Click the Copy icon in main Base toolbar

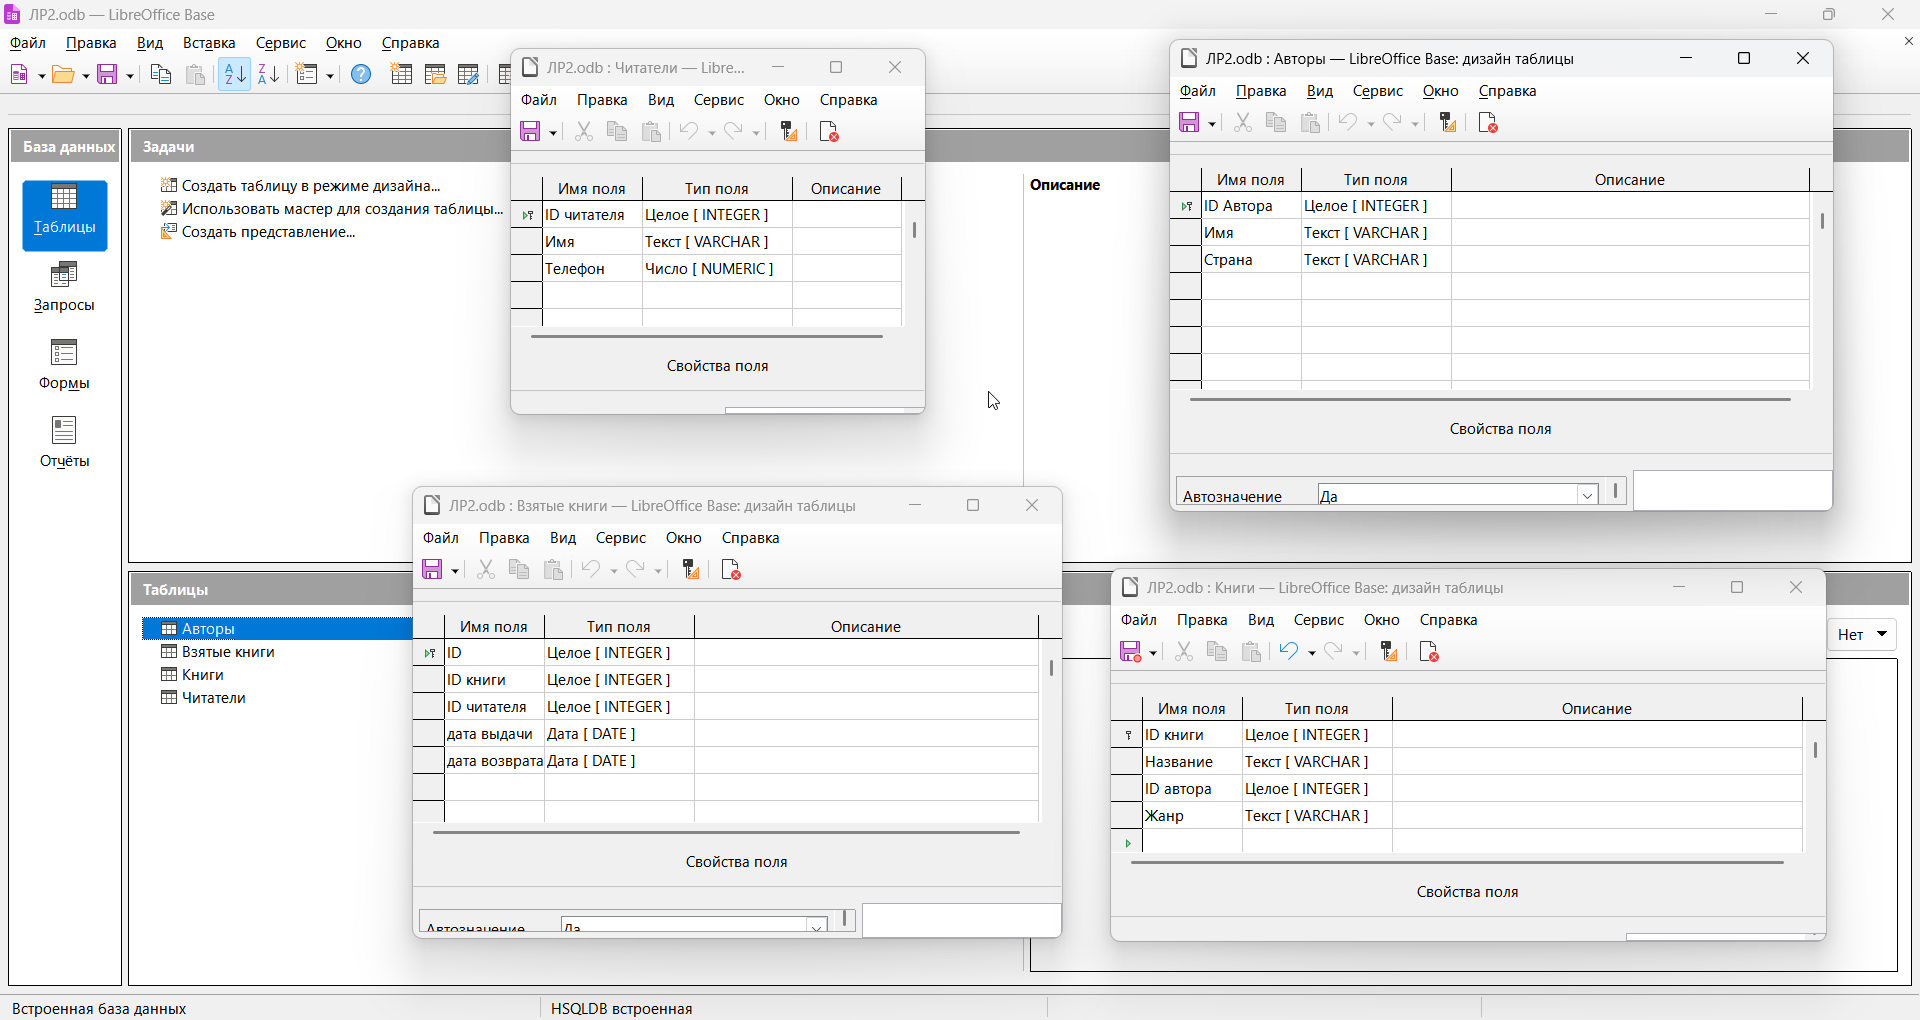tap(160, 74)
